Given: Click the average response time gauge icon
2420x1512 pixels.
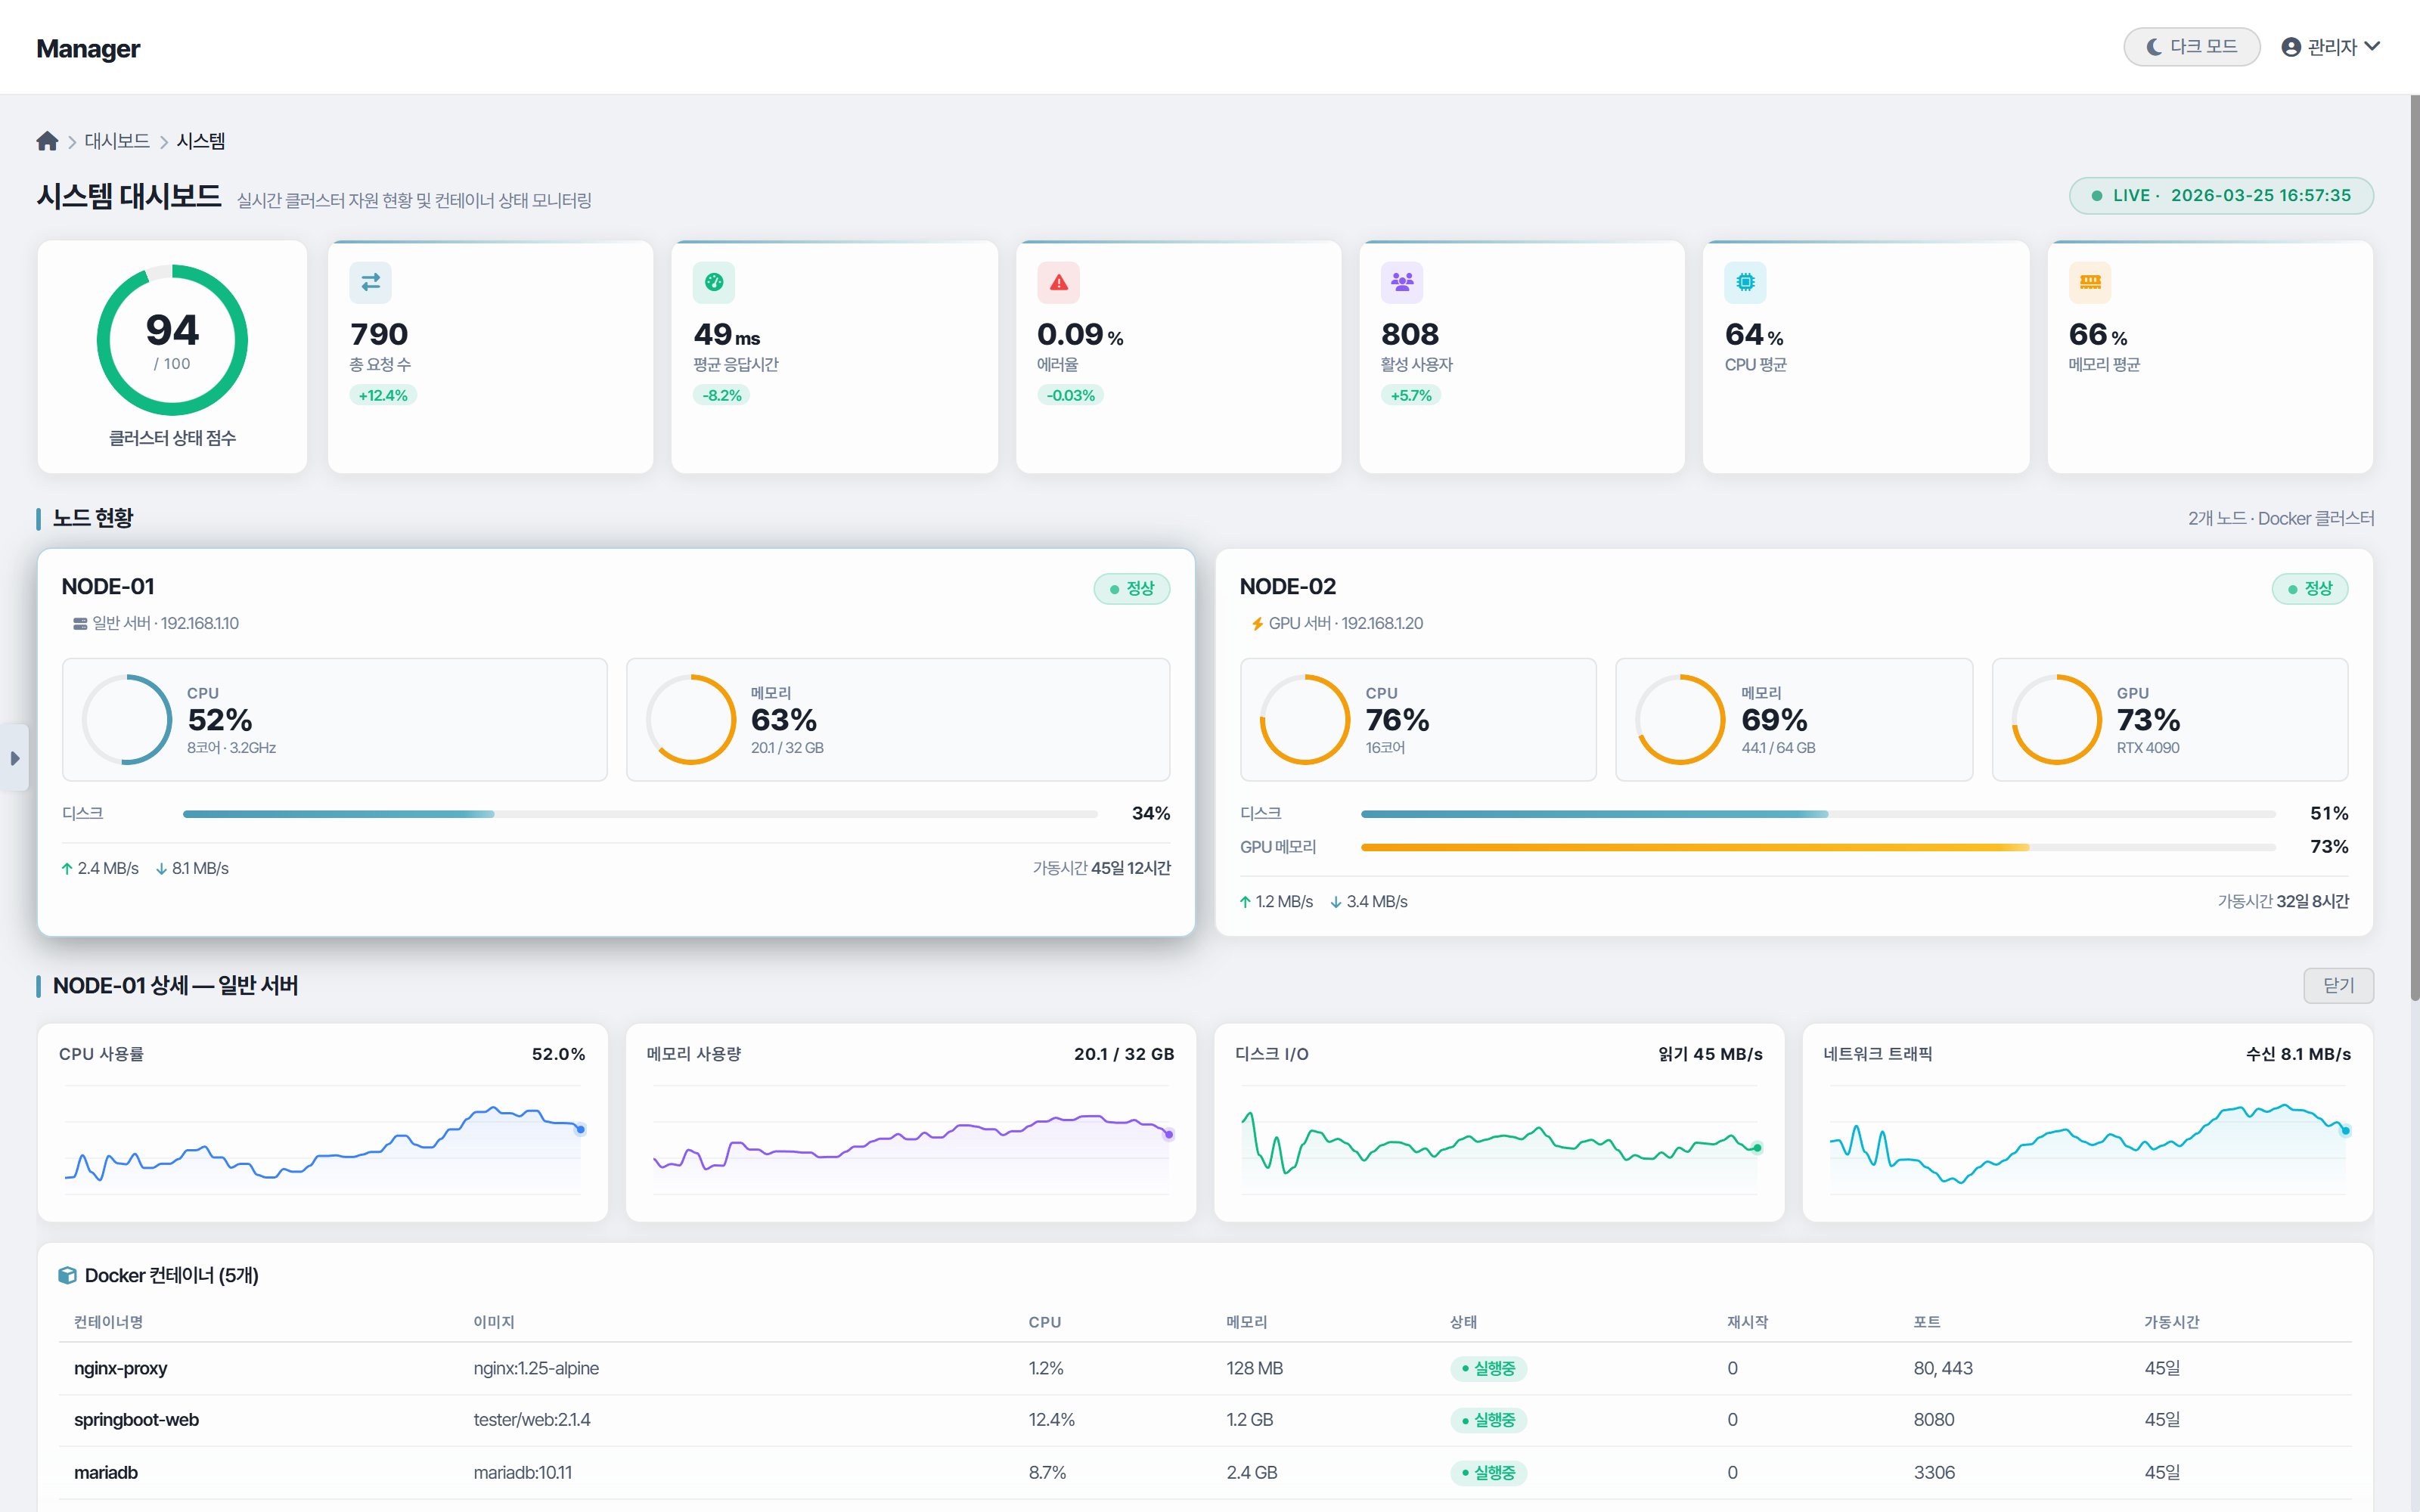Looking at the screenshot, I should (713, 282).
